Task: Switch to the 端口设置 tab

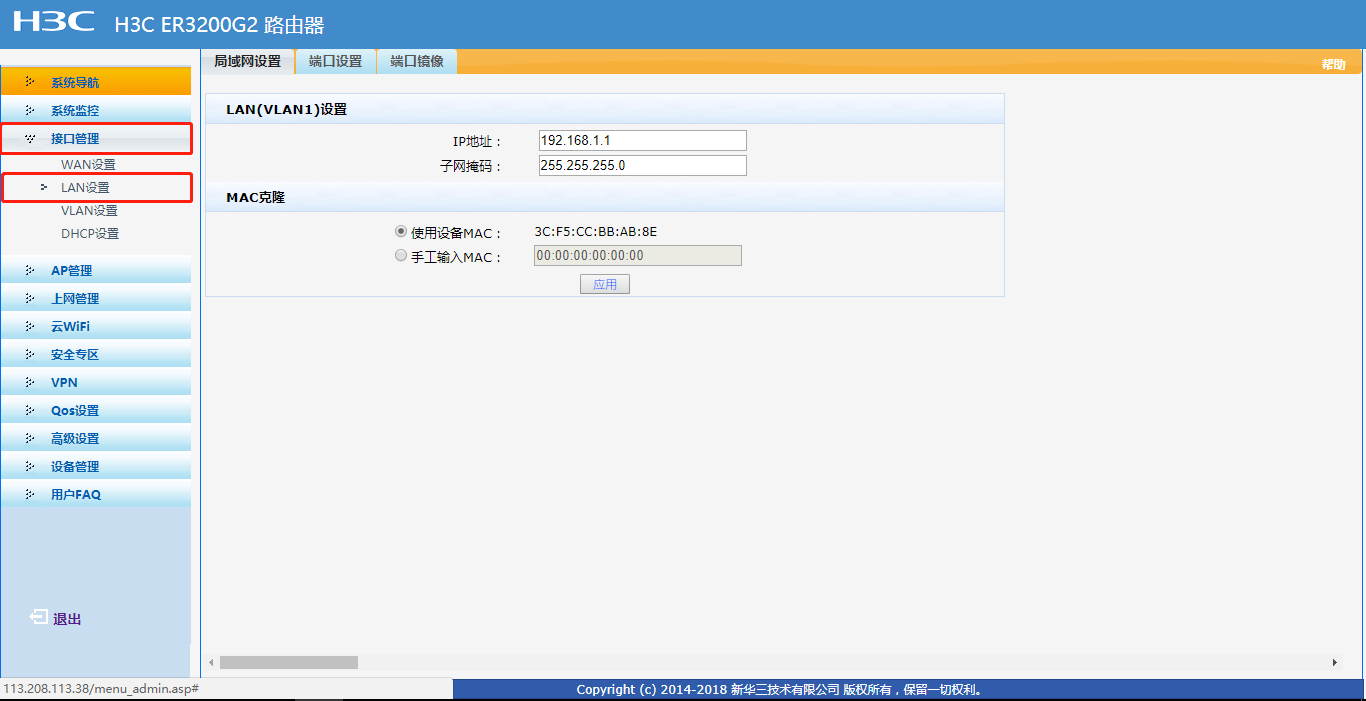Action: [335, 60]
